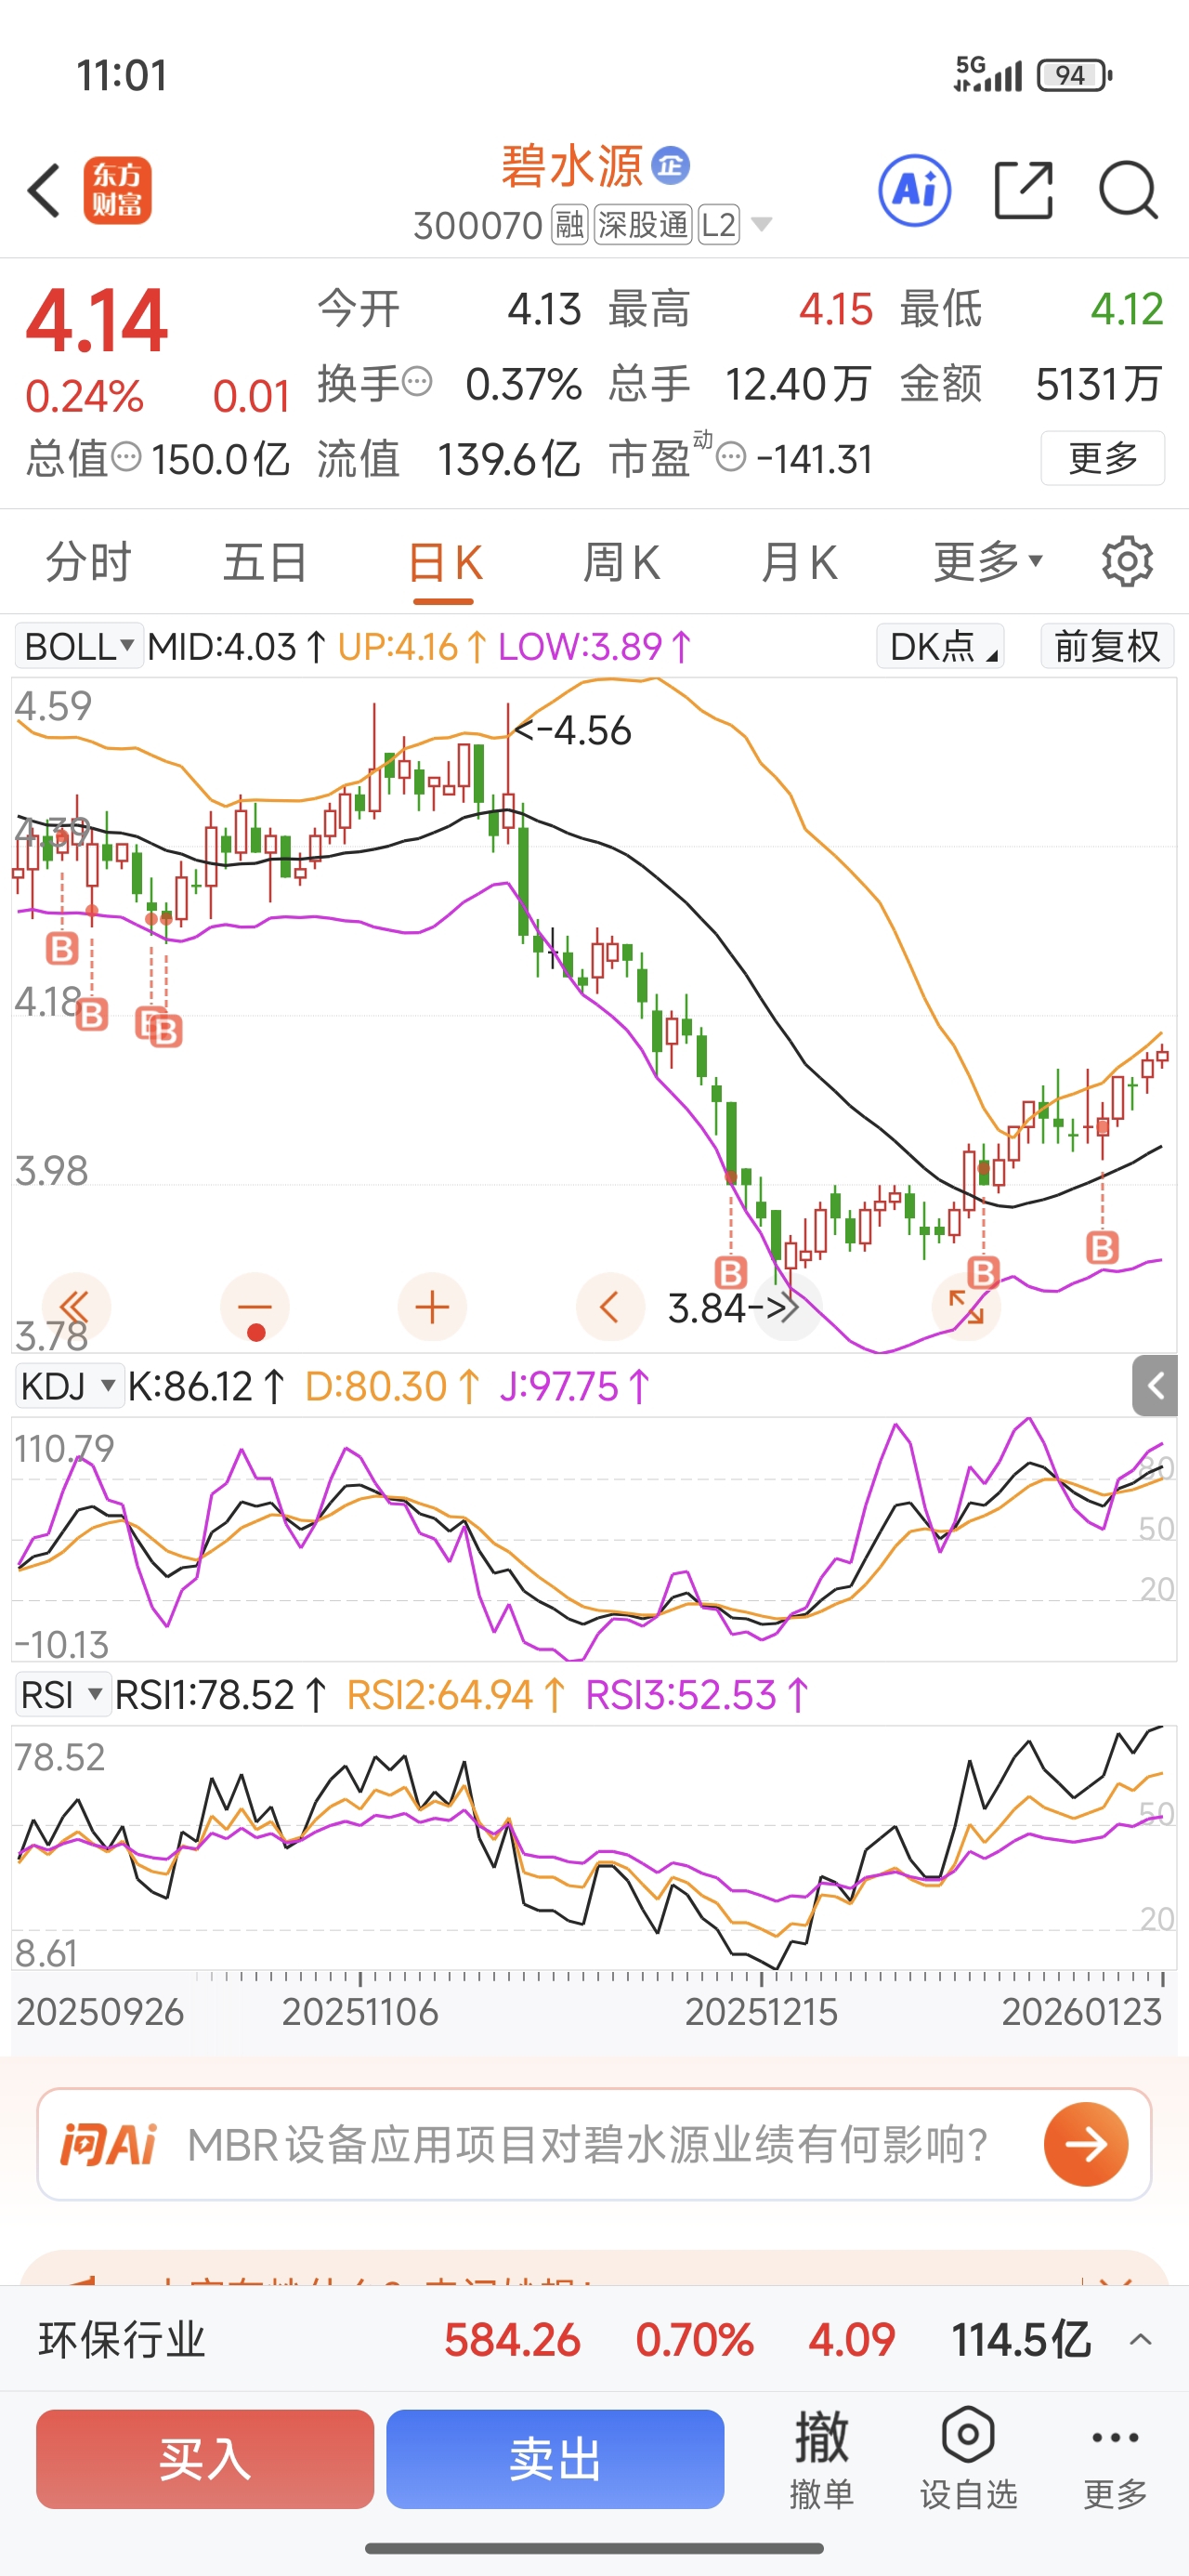The image size is (1189, 2576).
Task: Move chart left with single arrow
Action: (610, 1307)
